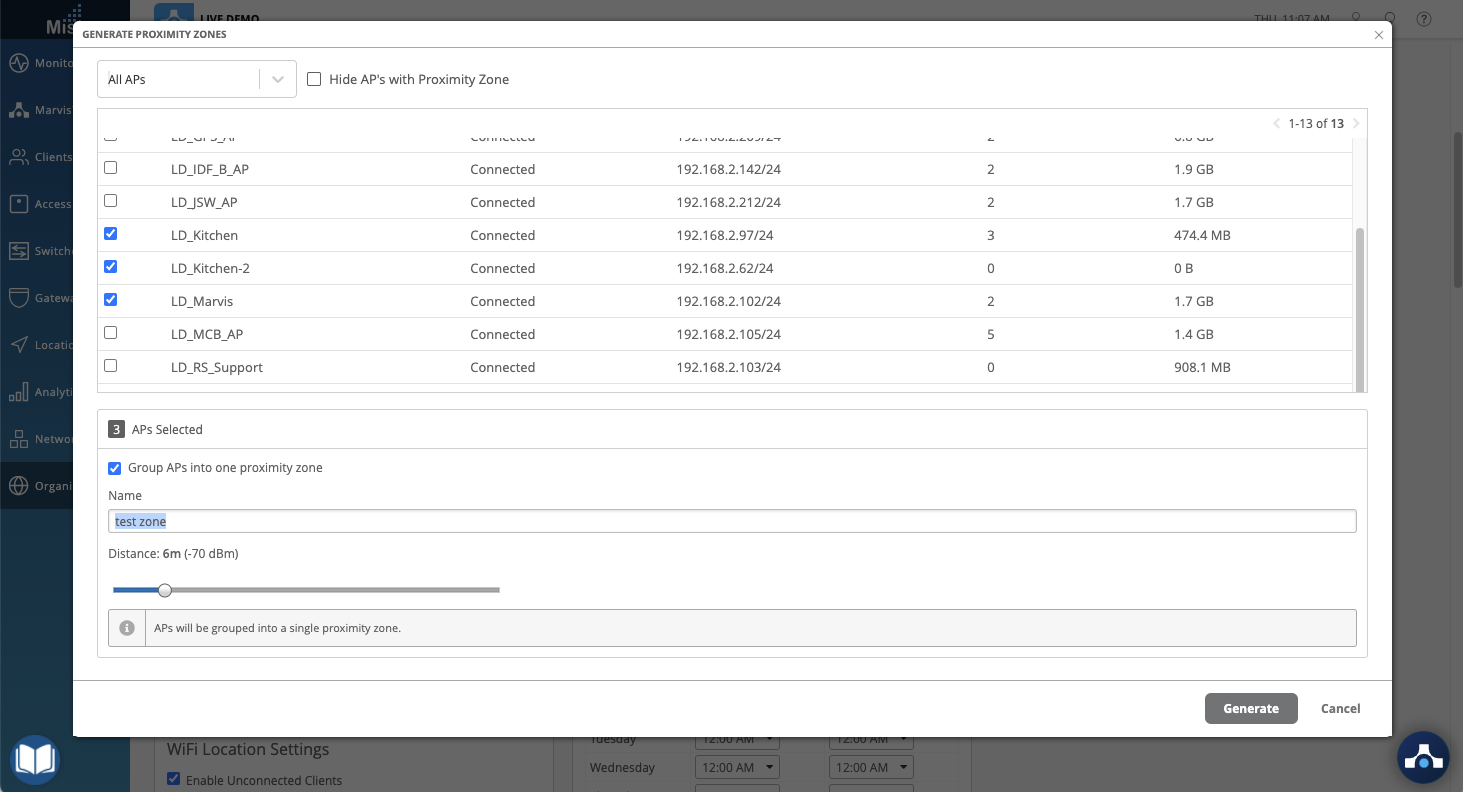
Task: Open Wednesday start time dropdown behind dialog
Action: pyautogui.click(x=737, y=767)
